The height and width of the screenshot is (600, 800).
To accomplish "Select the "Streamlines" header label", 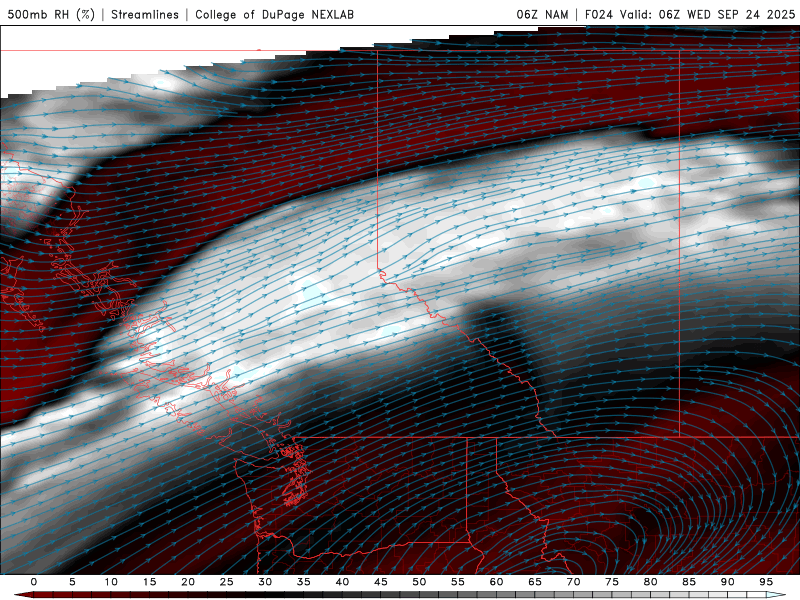I will (x=145, y=14).
